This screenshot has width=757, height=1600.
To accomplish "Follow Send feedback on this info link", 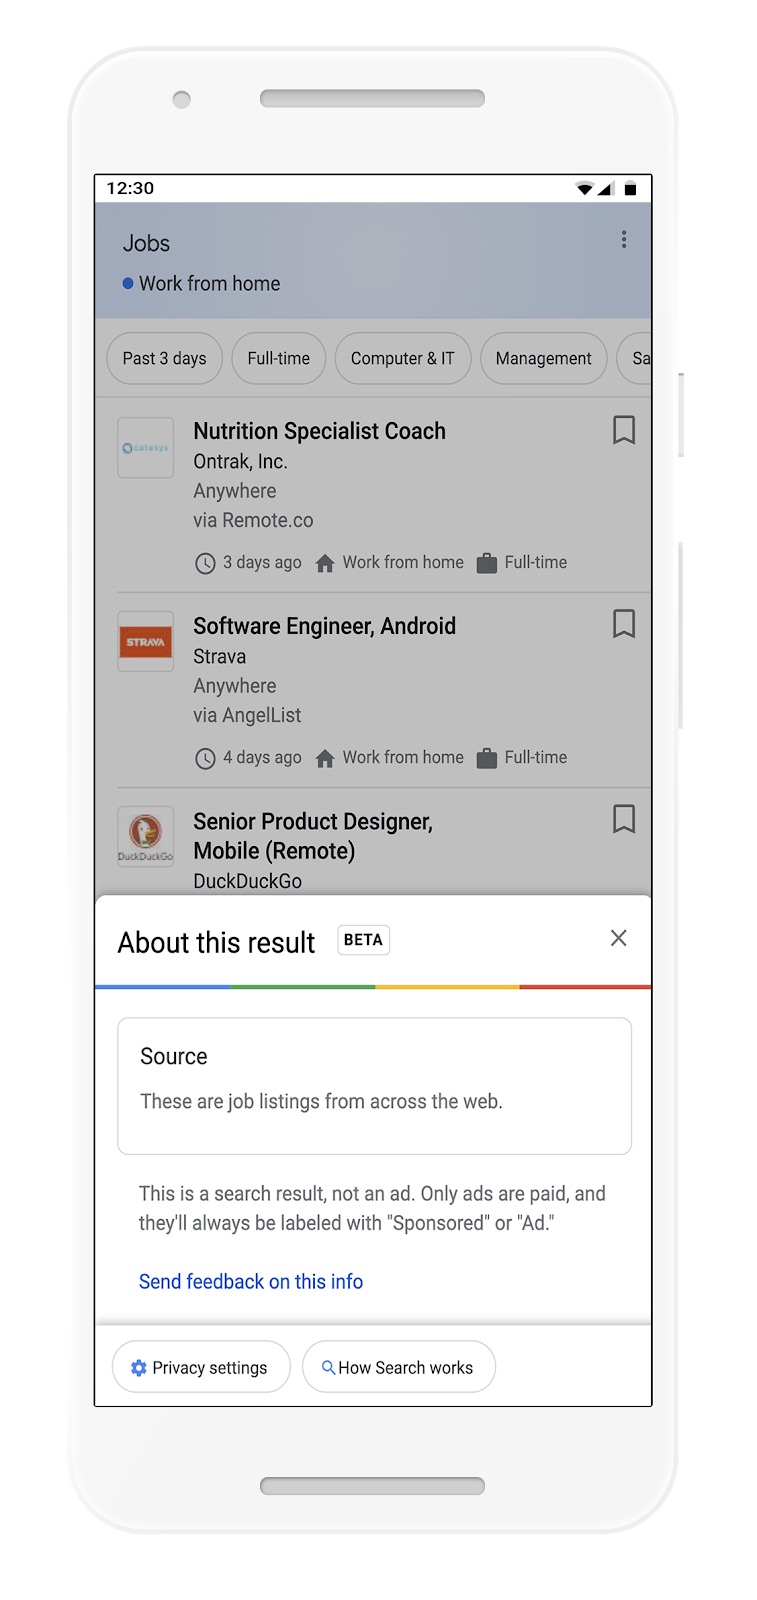I will tap(251, 1282).
